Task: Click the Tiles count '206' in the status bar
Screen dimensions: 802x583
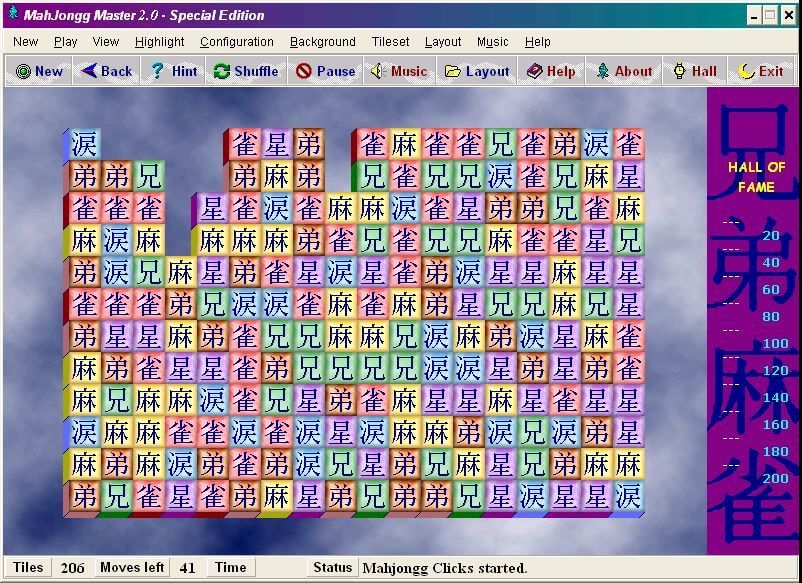Action: [73, 568]
